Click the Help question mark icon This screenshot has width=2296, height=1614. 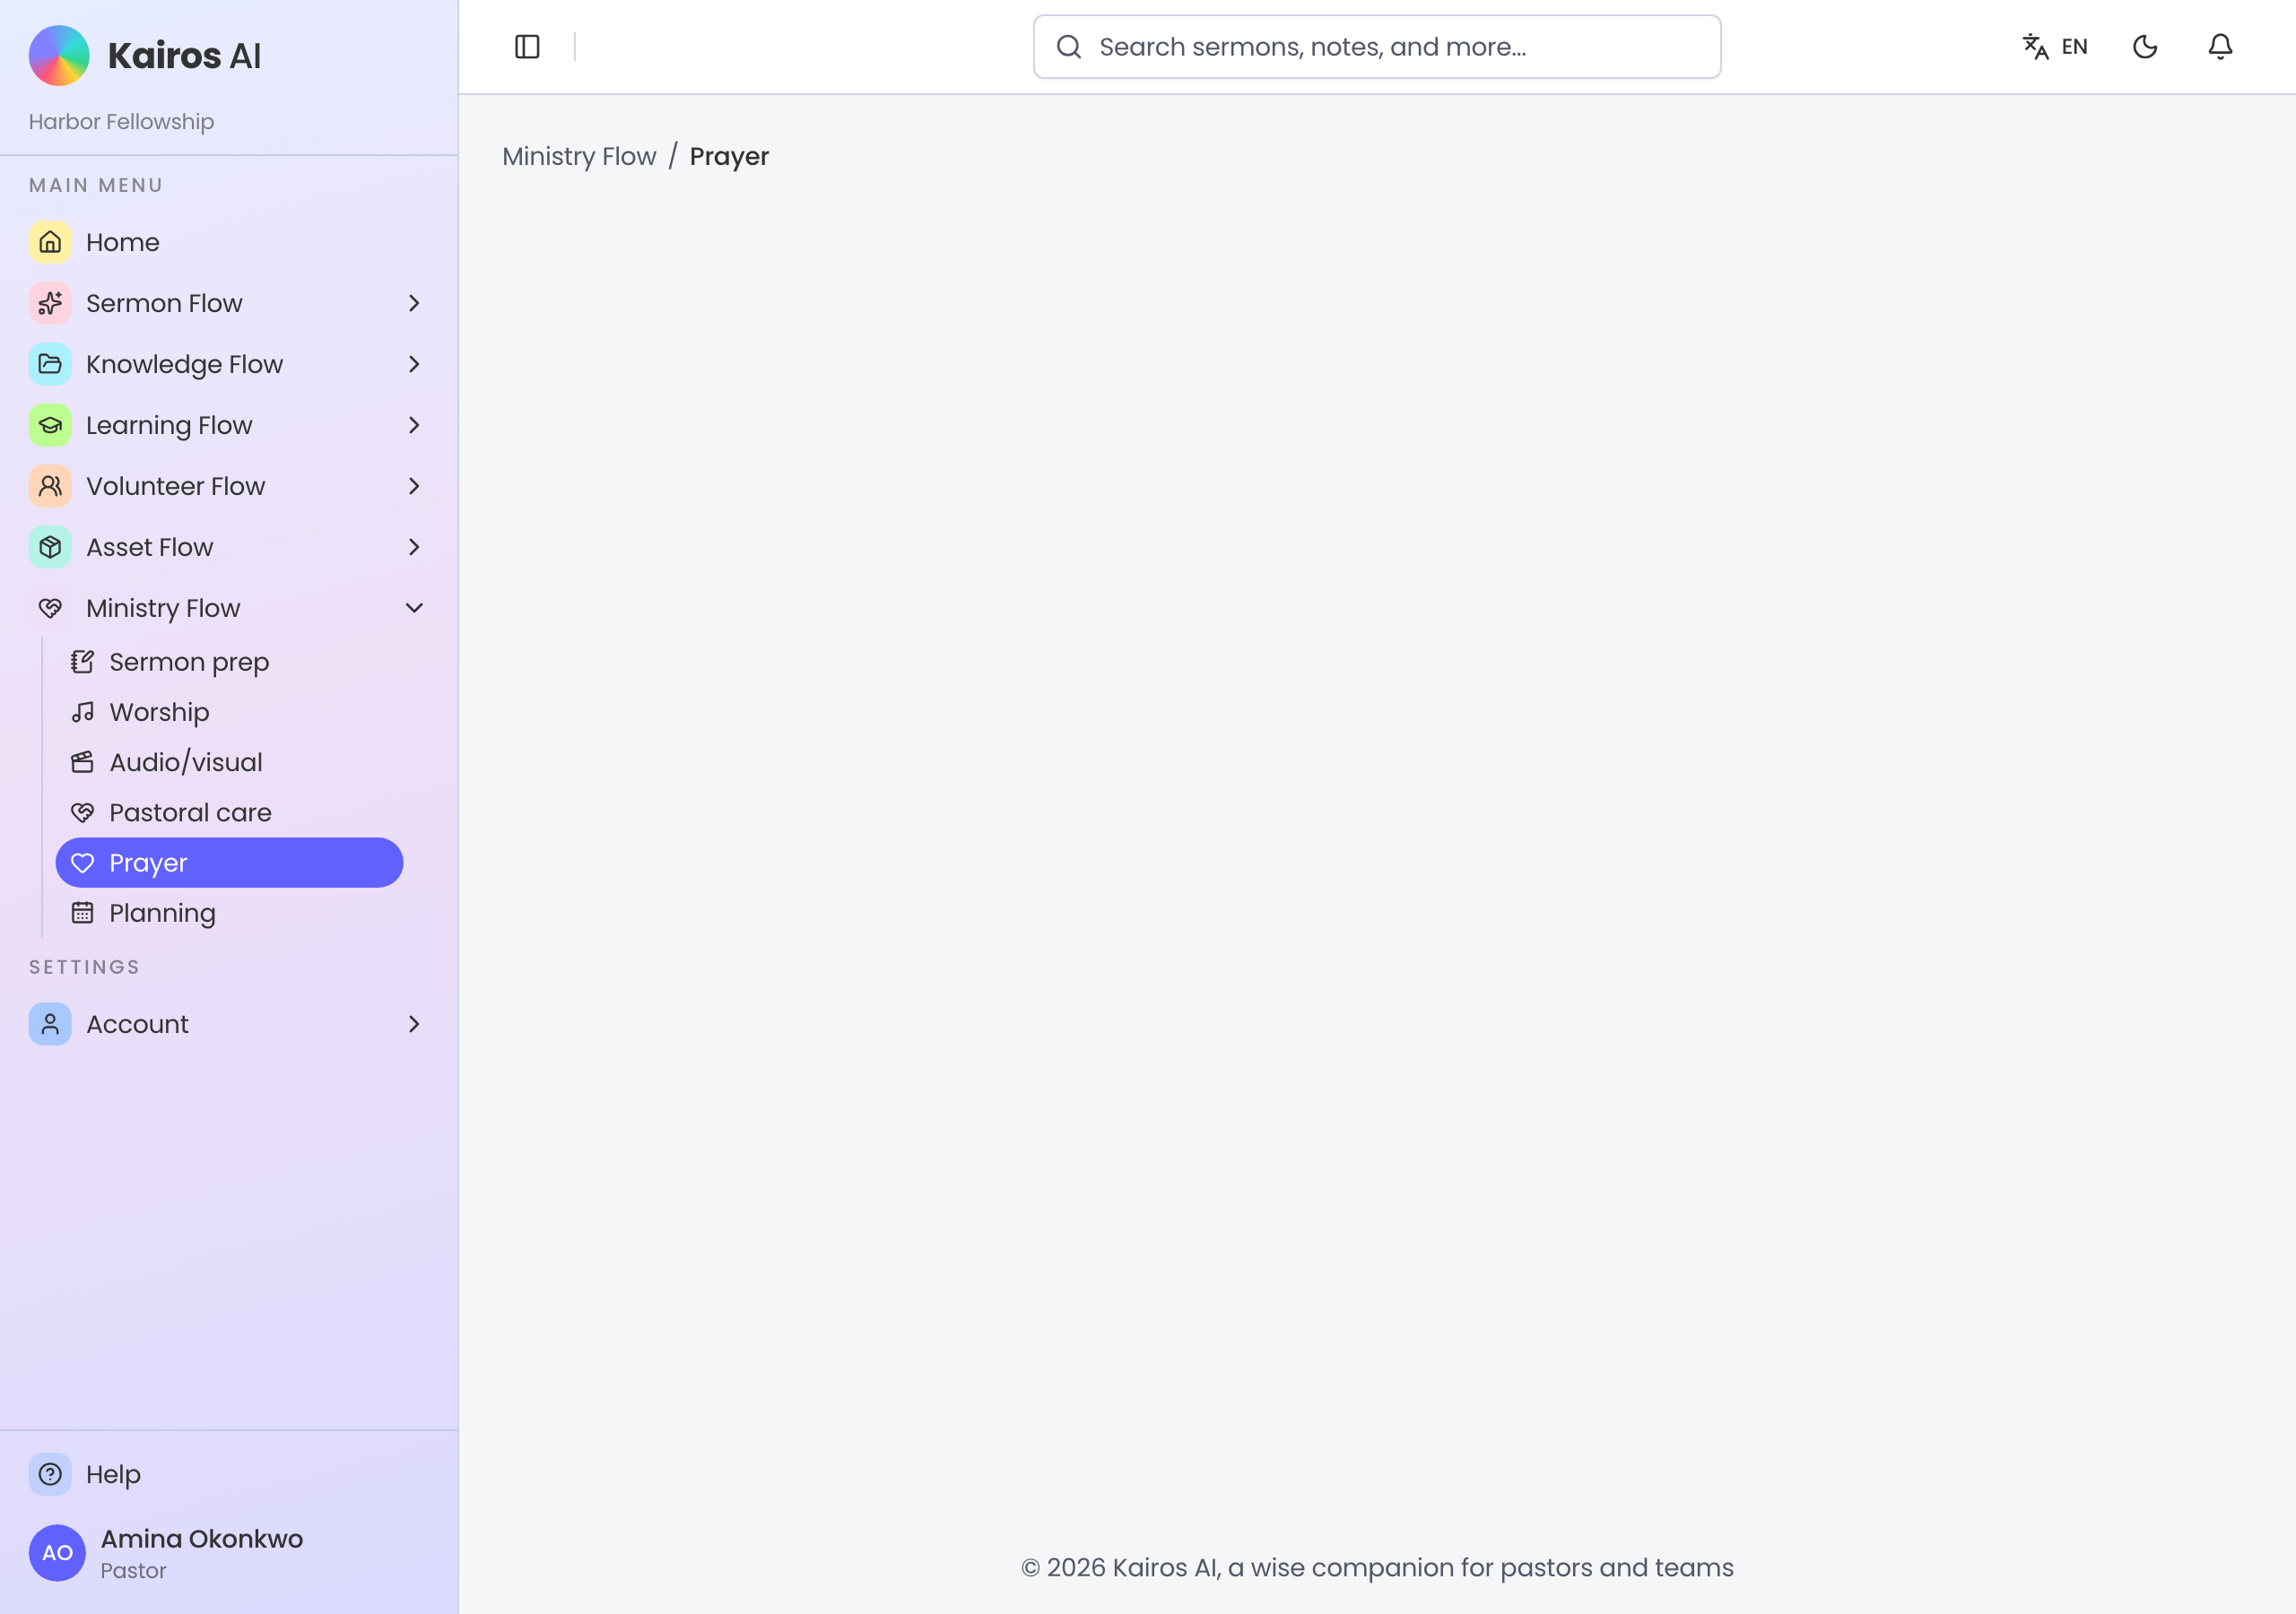coord(50,1474)
